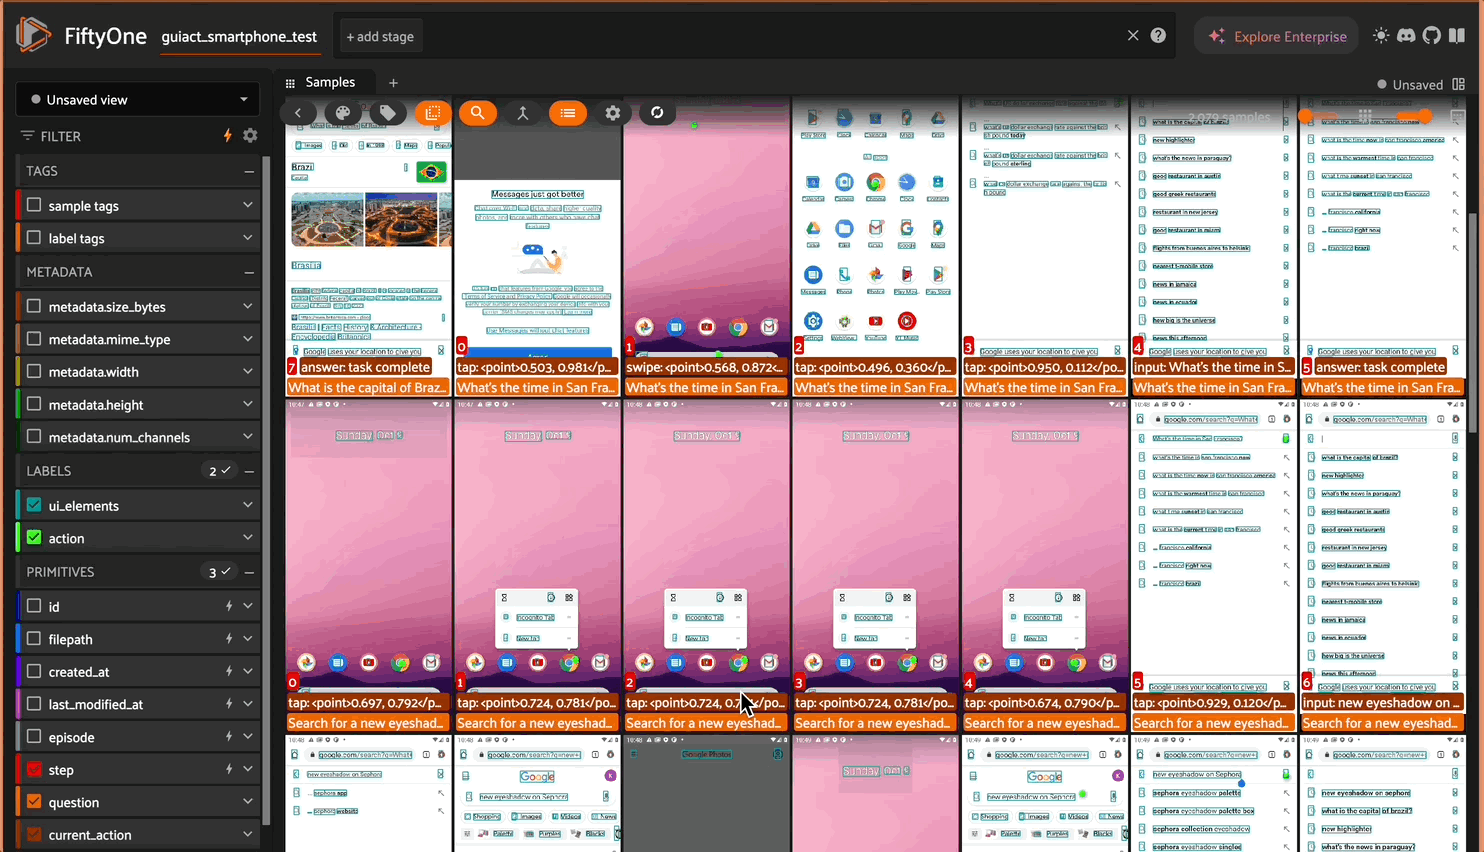Screen dimensions: 1484x852
Task: Click the refresh icon in samples toolbar
Action: [x=657, y=113]
